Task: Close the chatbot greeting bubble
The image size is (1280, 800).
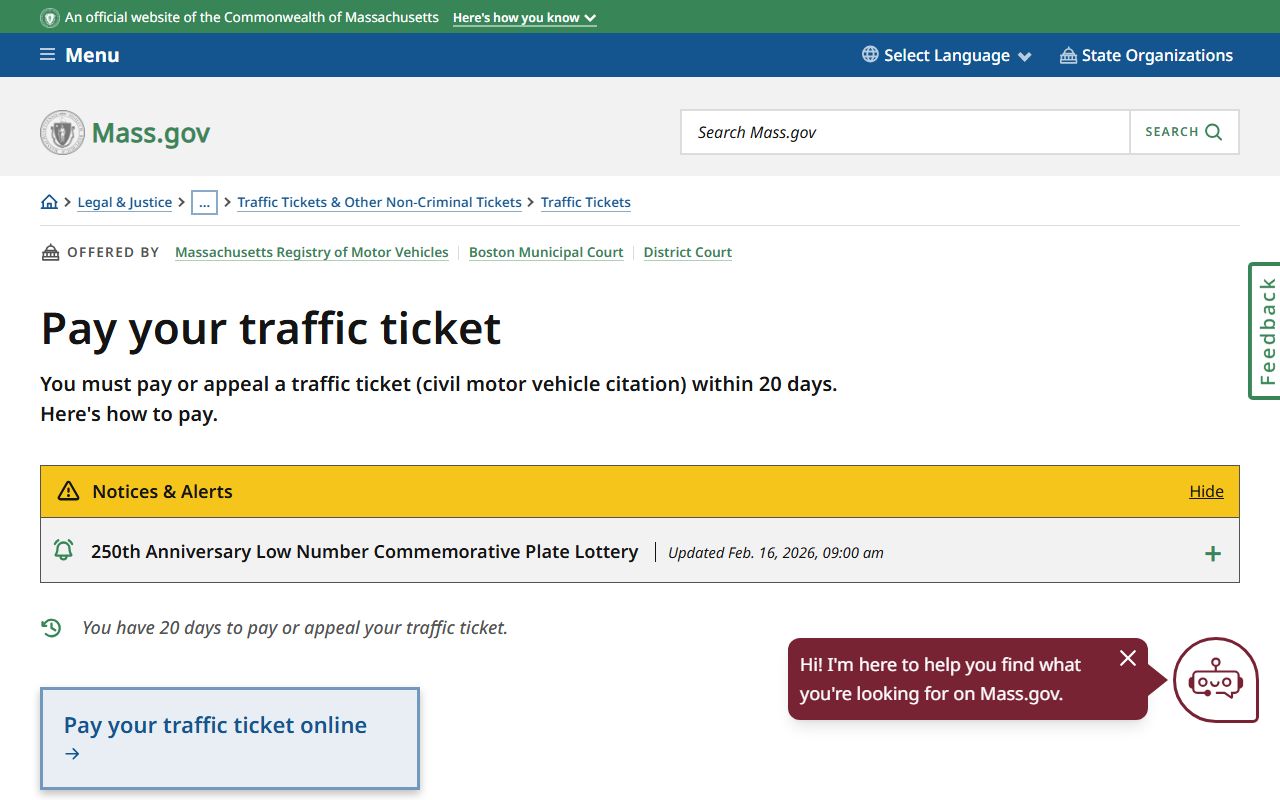Action: (1128, 658)
